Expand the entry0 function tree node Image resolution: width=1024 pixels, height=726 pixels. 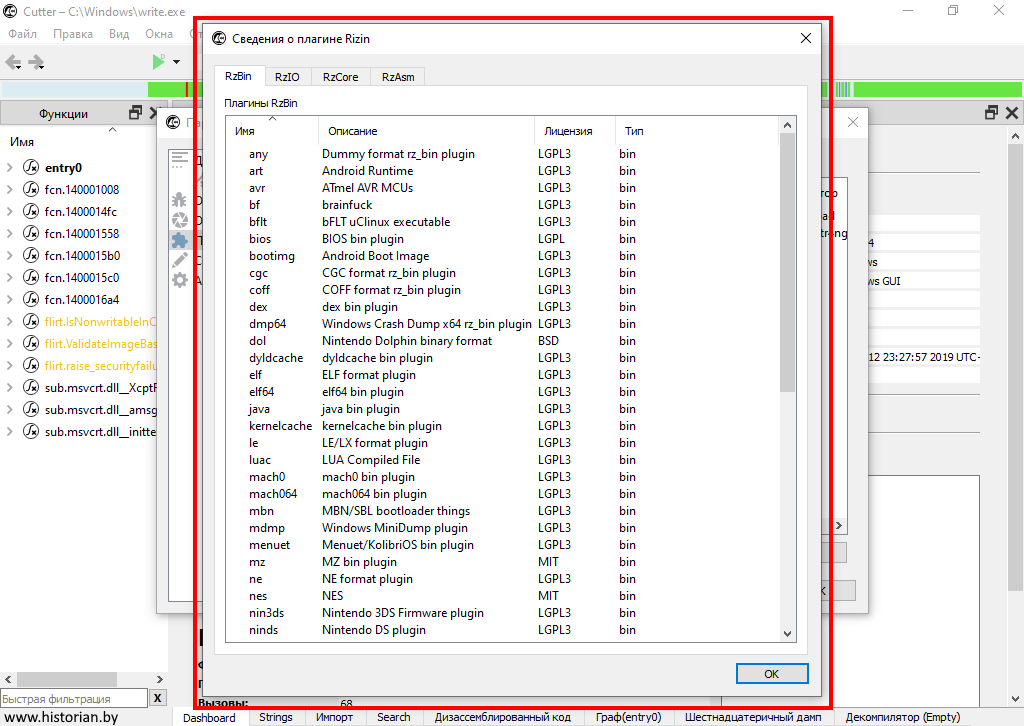tap(10, 168)
